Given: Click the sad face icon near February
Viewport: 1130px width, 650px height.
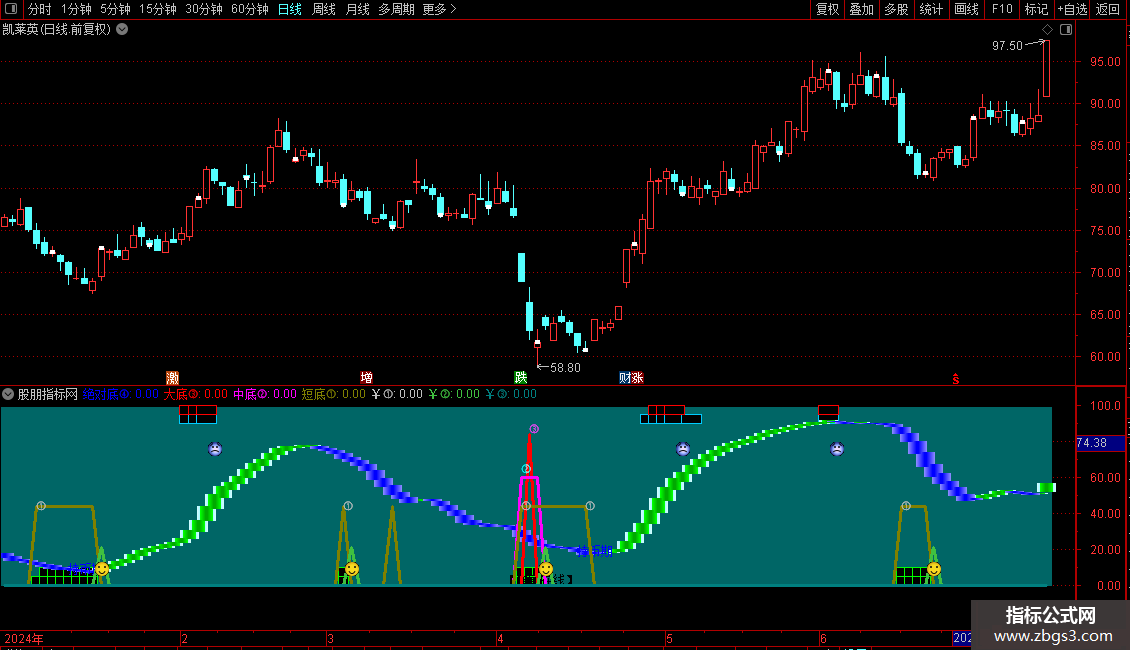Looking at the screenshot, I should click(215, 449).
